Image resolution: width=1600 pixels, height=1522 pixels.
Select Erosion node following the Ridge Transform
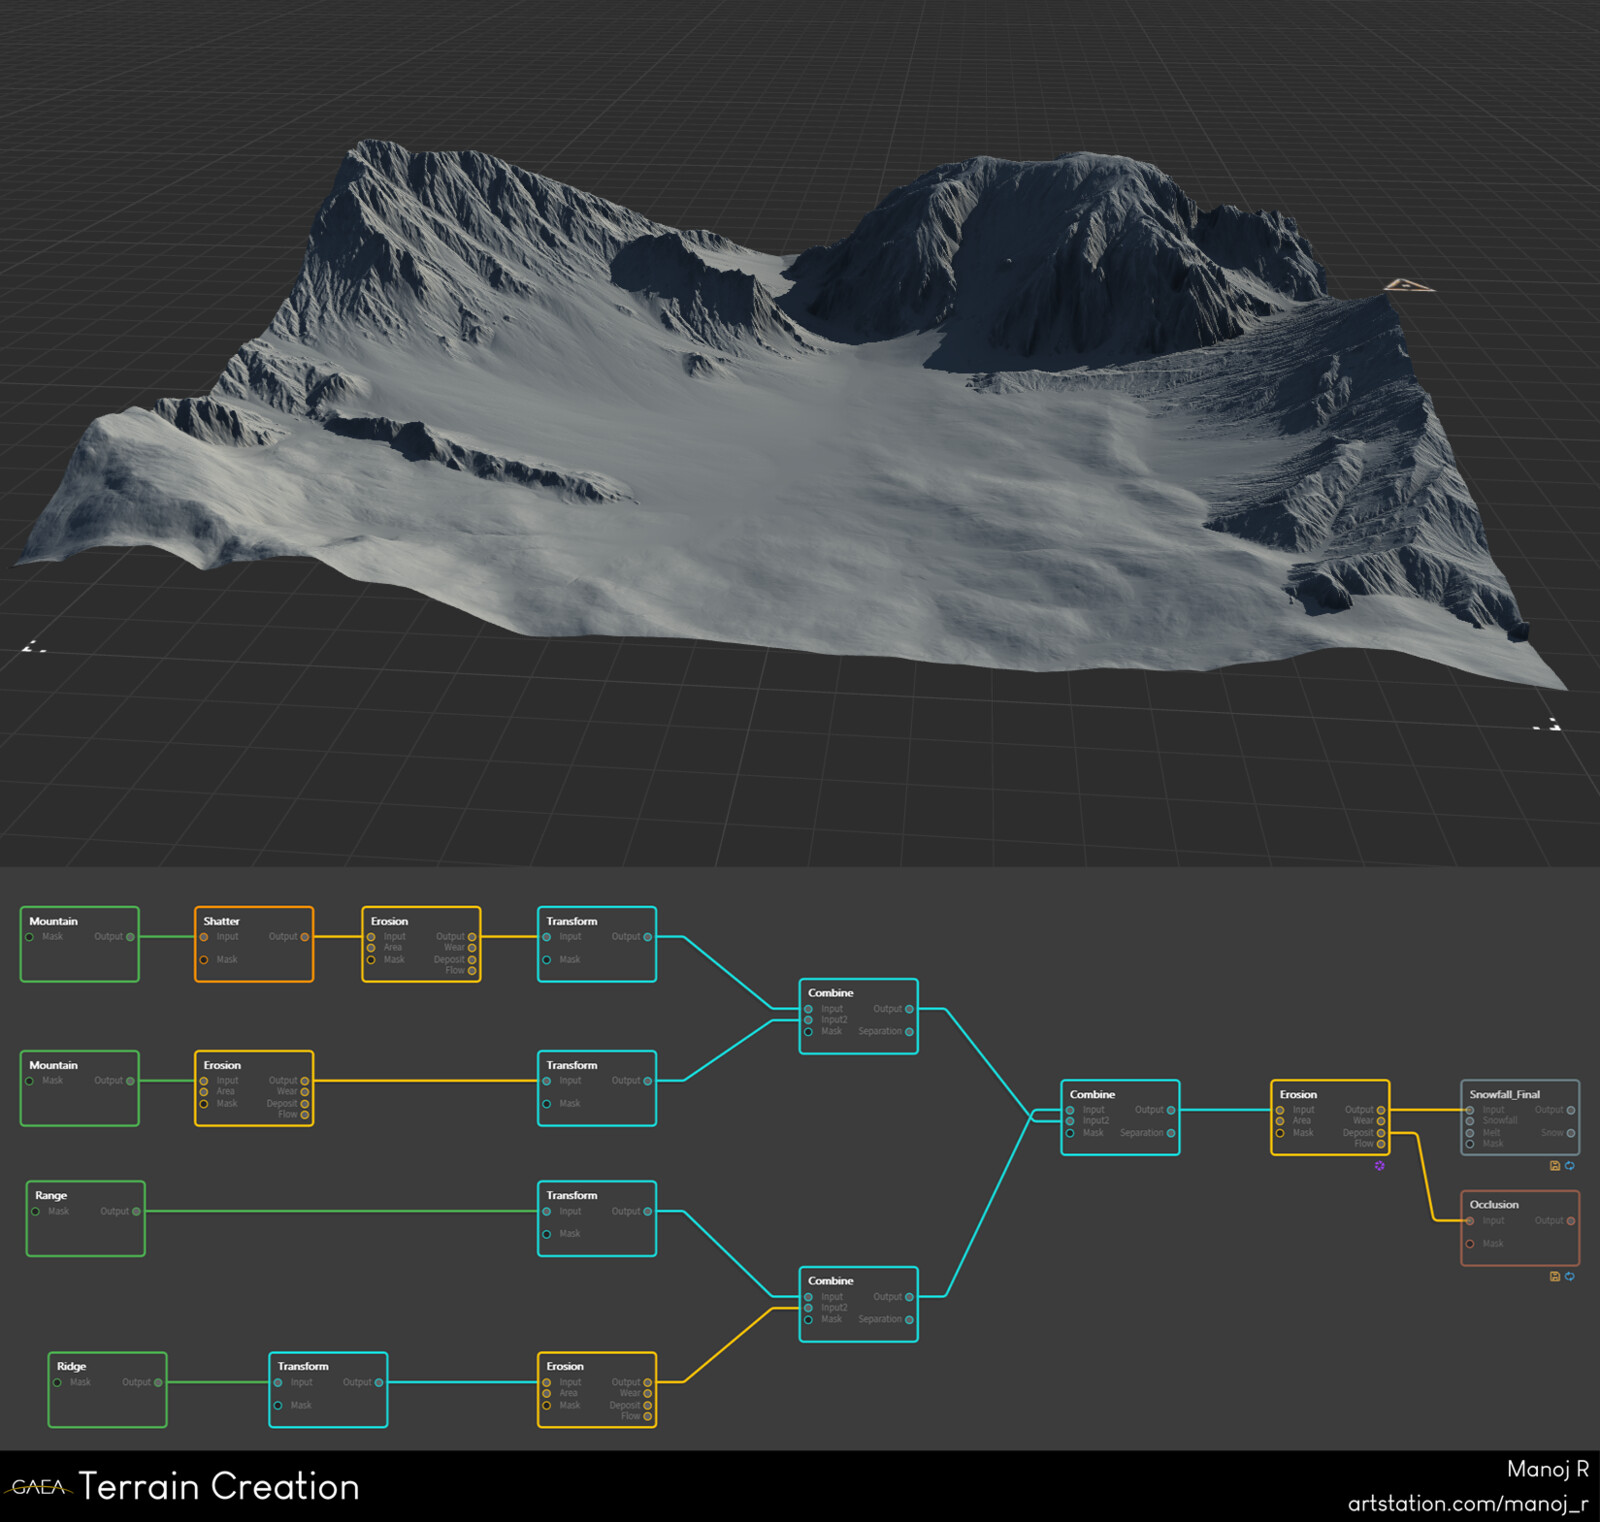(597, 1390)
